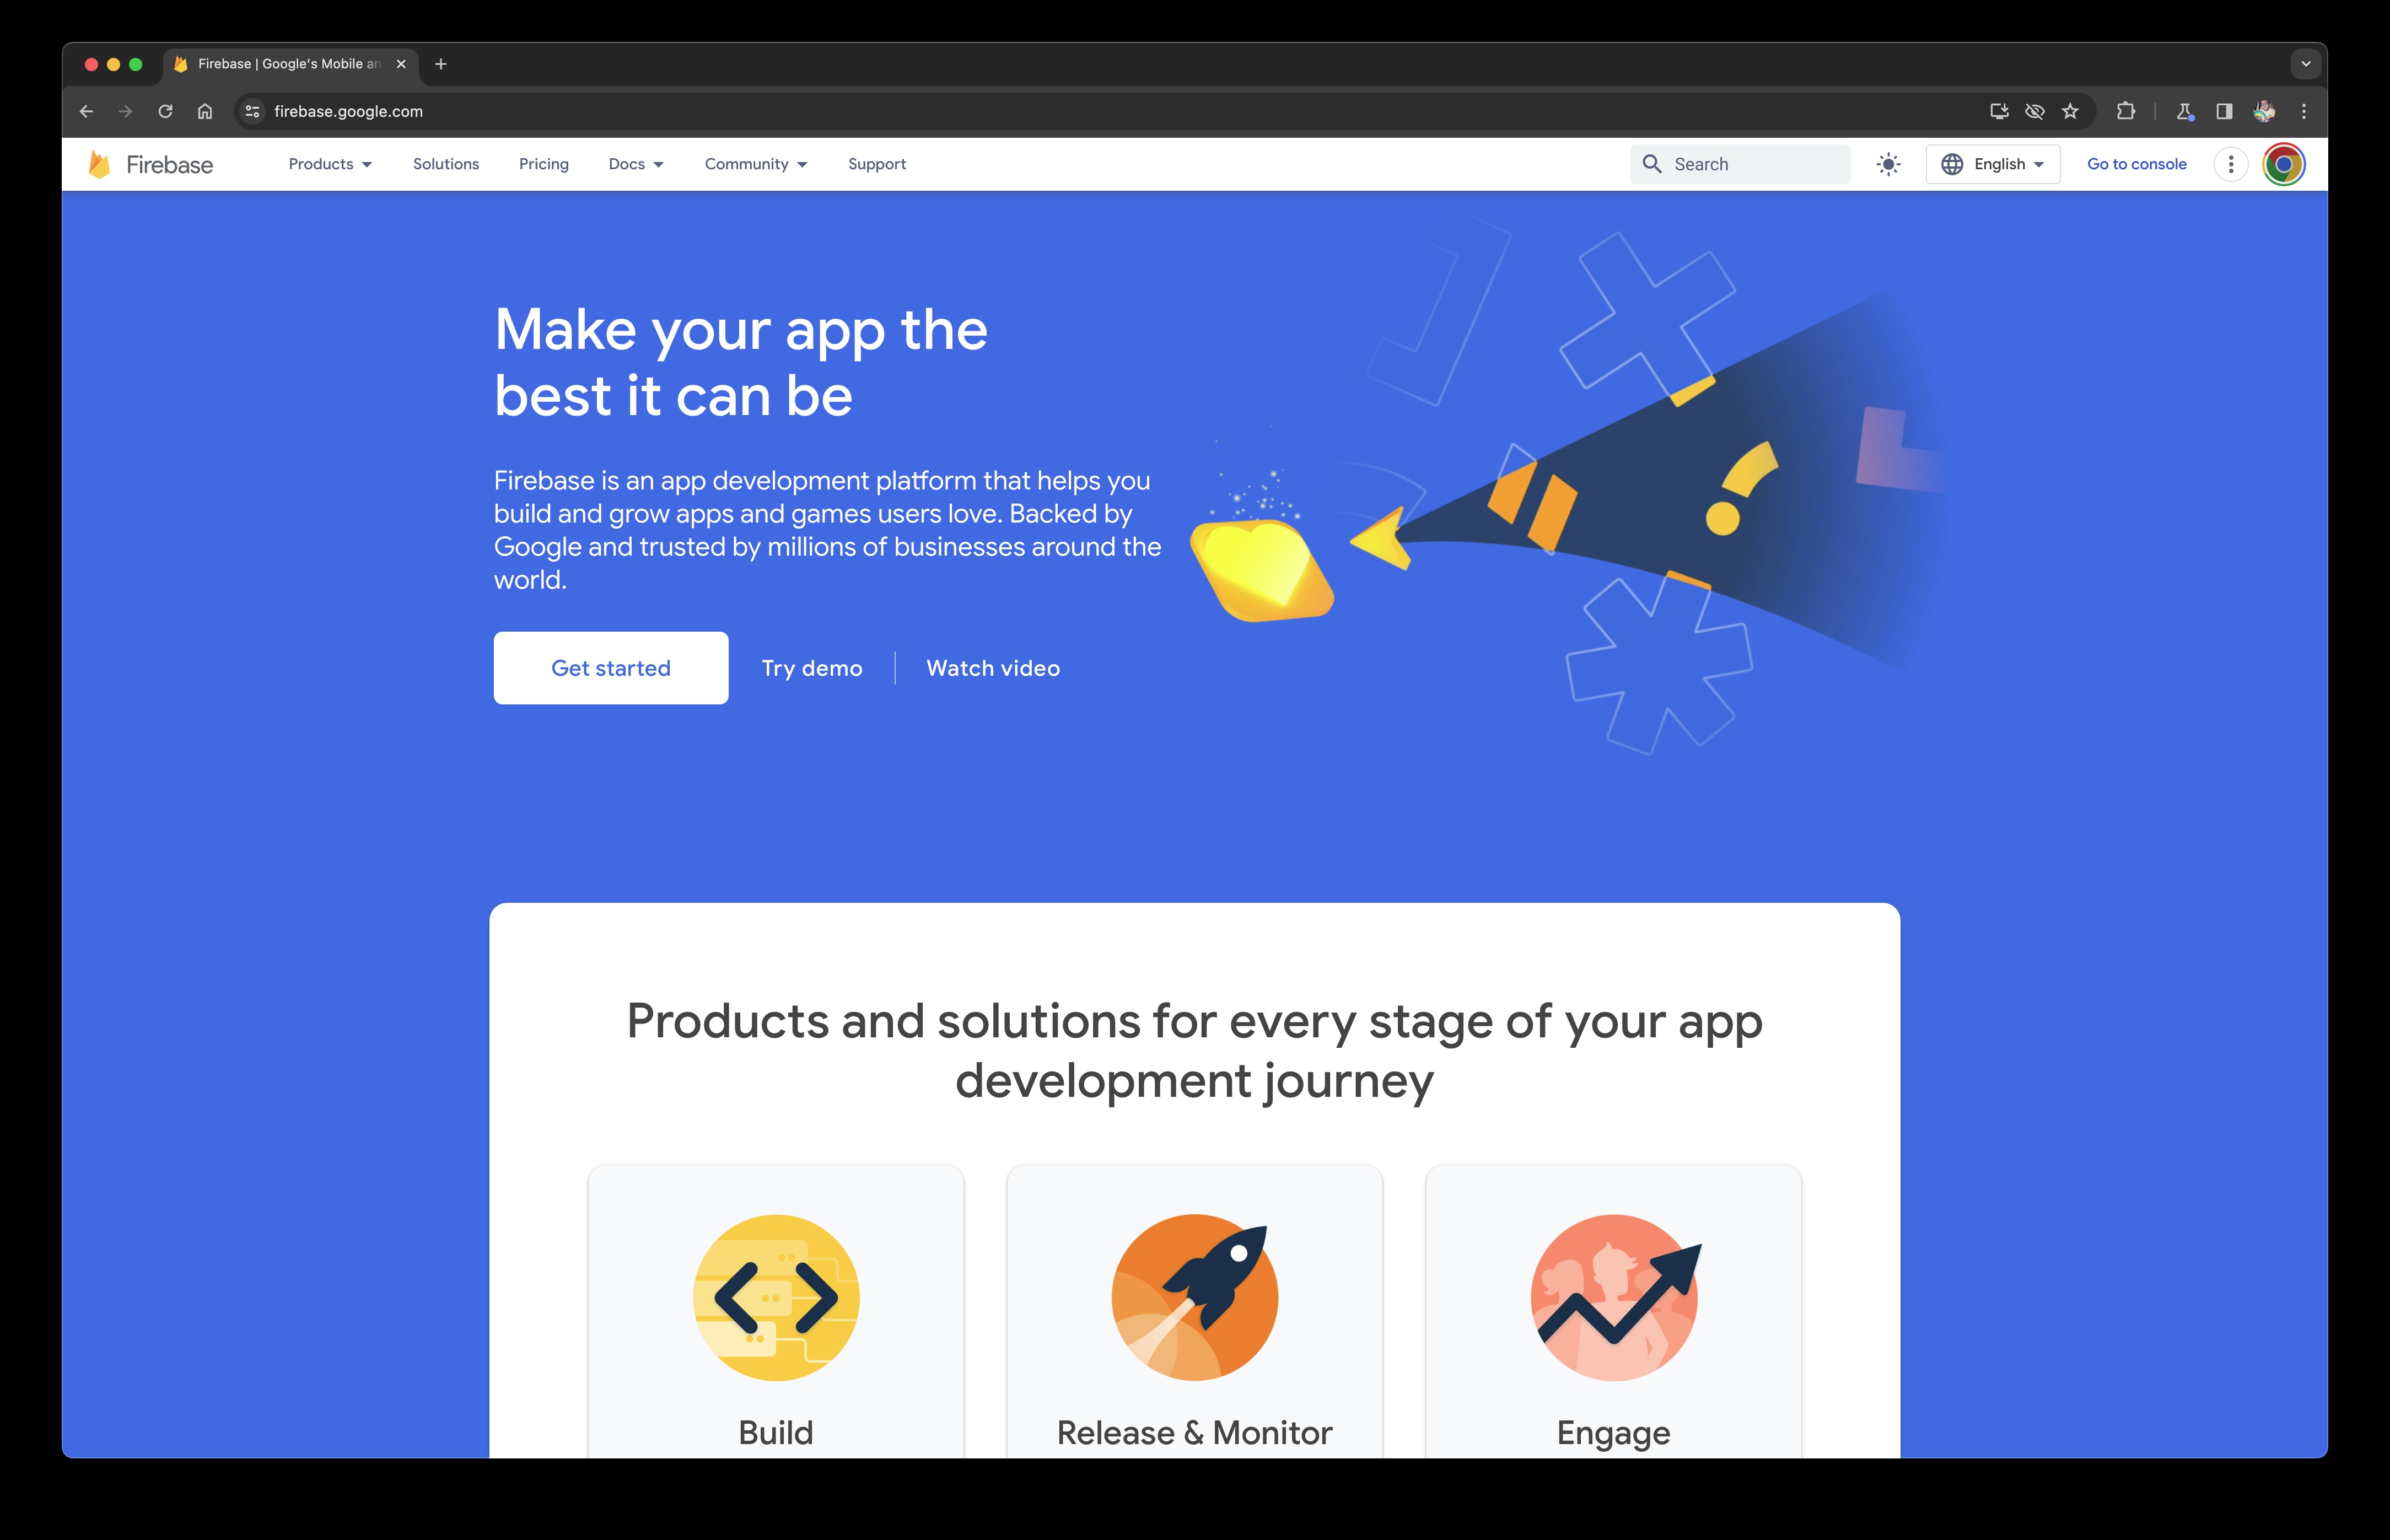Click the Pricing menu item
This screenshot has height=1540, width=2390.
coord(542,164)
